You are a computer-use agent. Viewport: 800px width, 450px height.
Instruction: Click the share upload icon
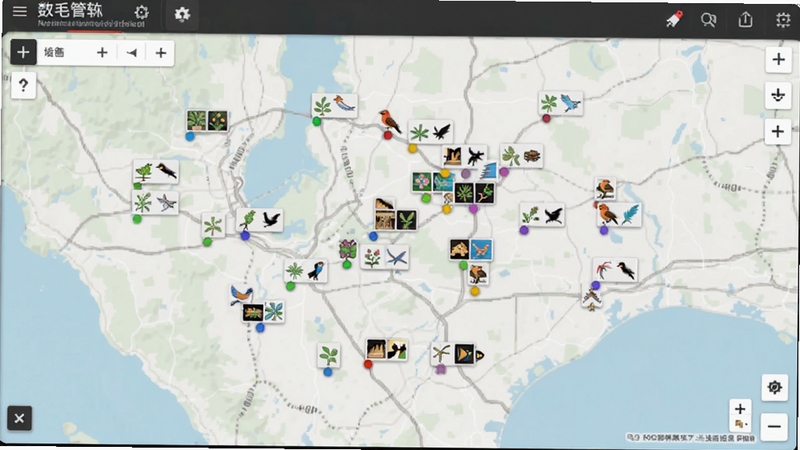click(x=745, y=19)
